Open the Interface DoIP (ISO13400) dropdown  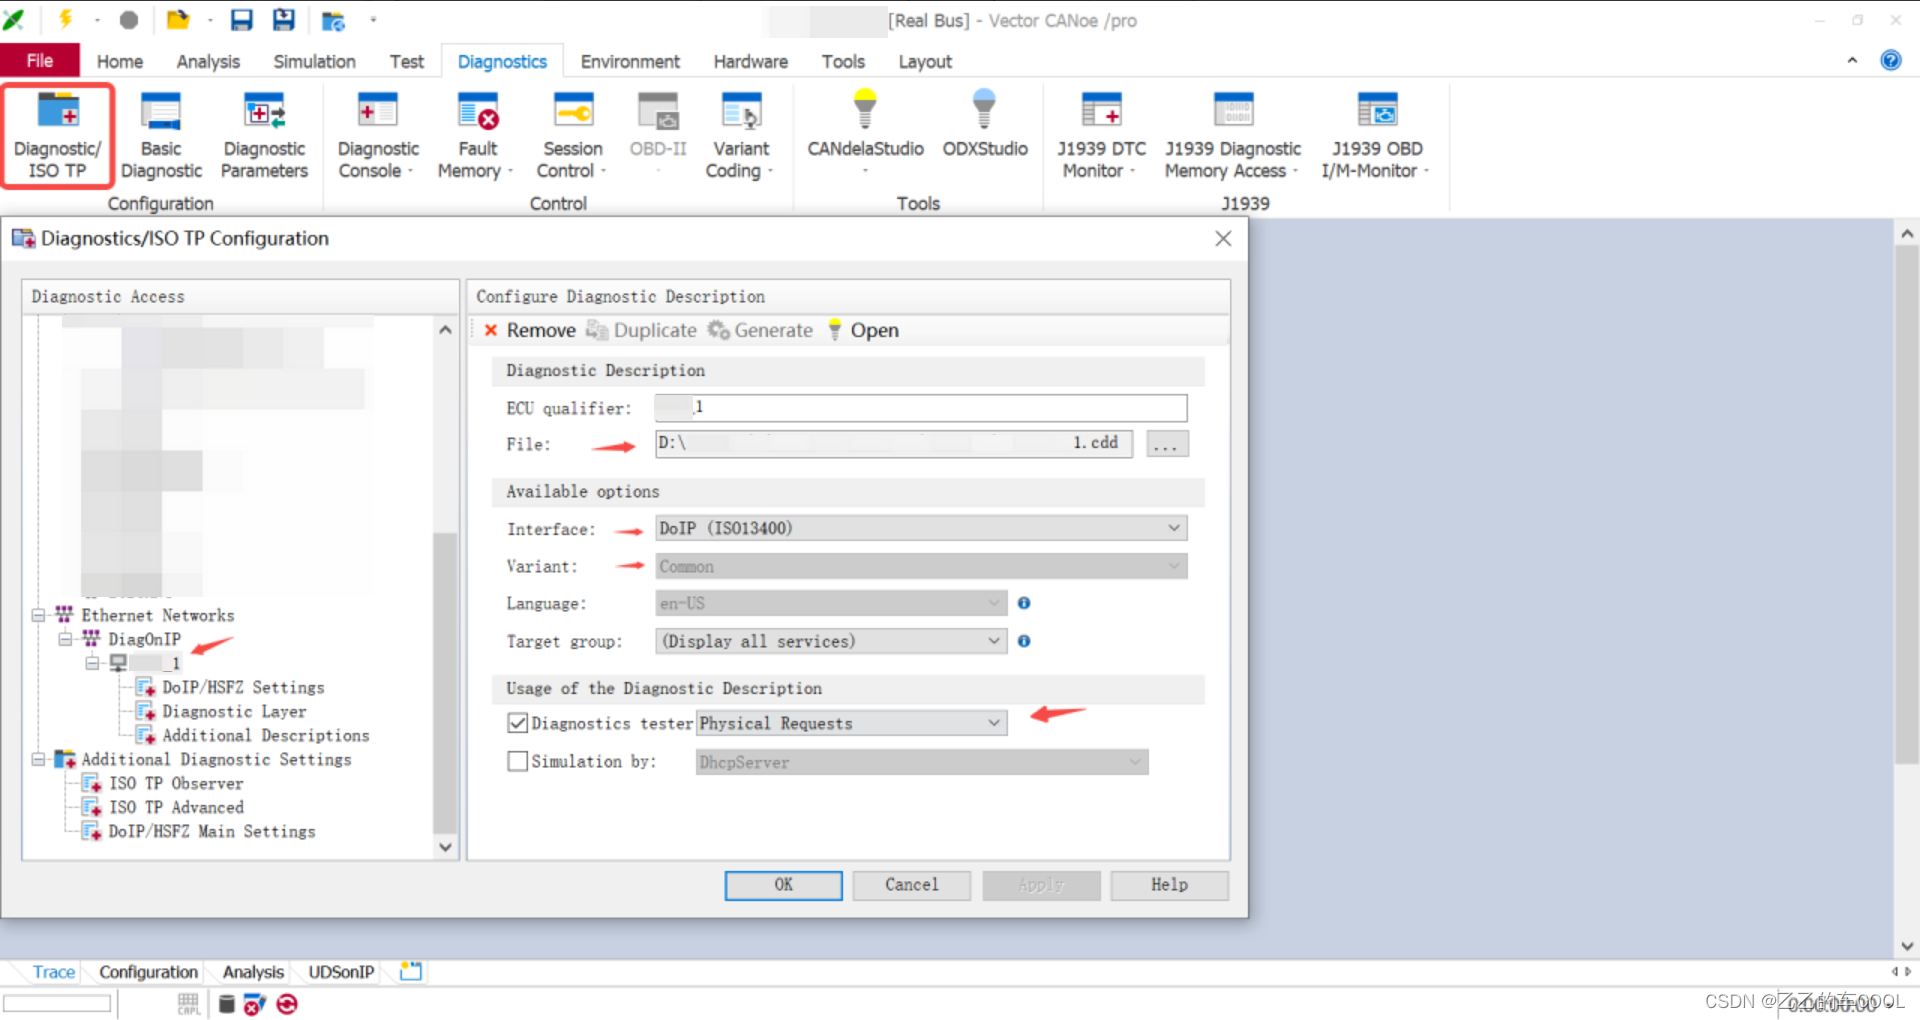(921, 528)
